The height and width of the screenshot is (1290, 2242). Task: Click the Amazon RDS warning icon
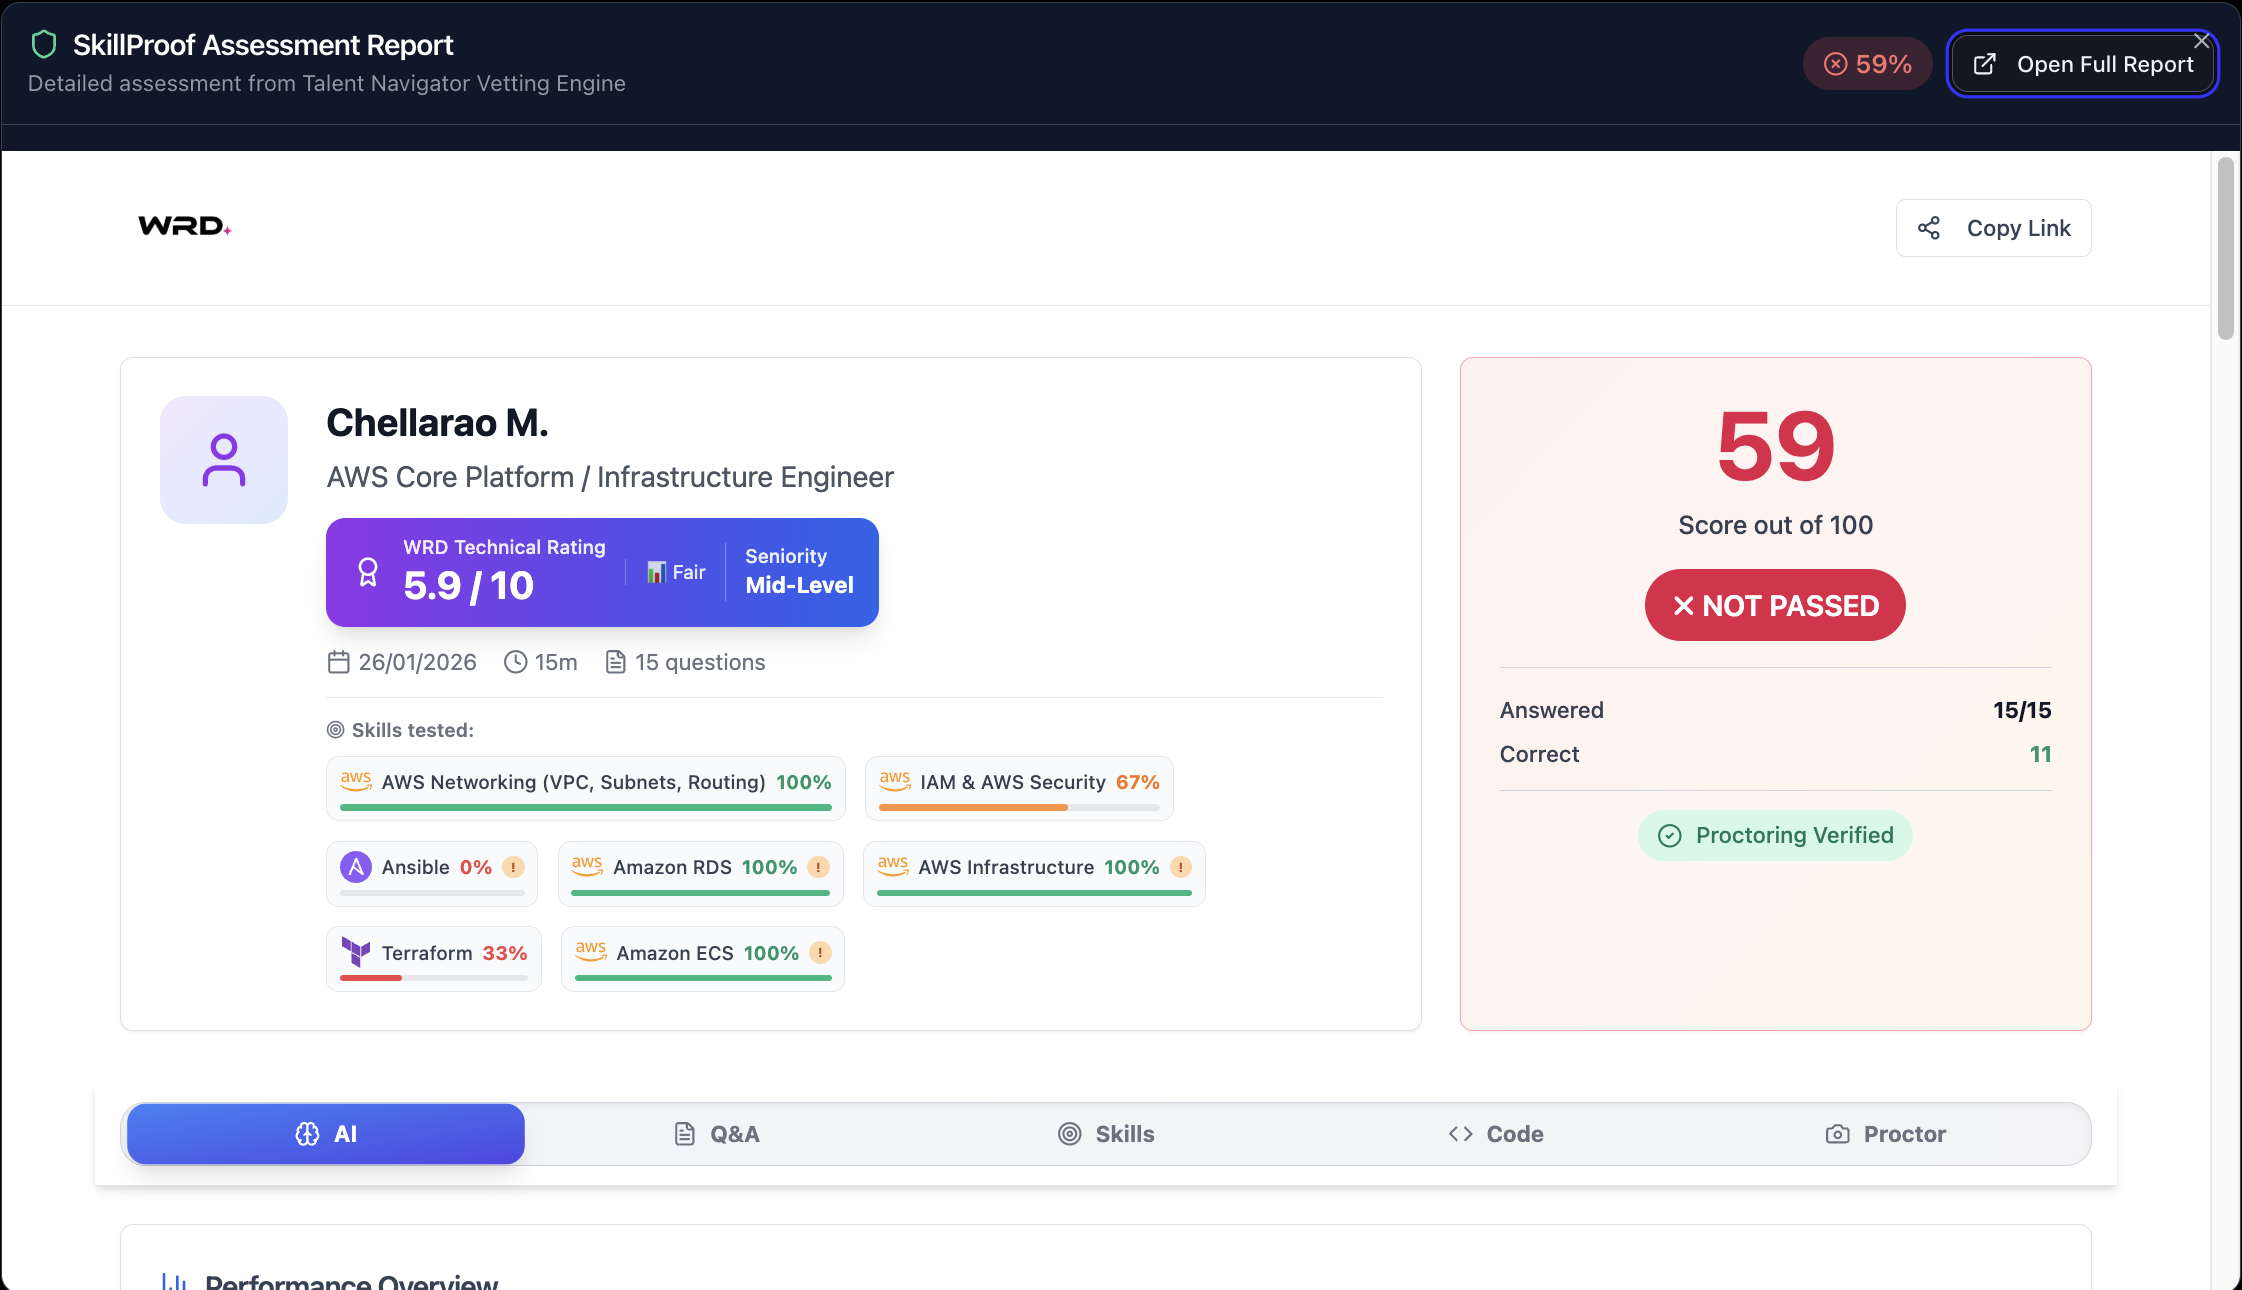tap(818, 867)
